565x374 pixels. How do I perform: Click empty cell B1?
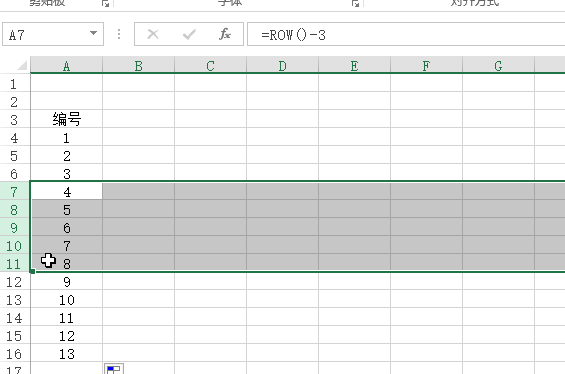[x=138, y=83]
